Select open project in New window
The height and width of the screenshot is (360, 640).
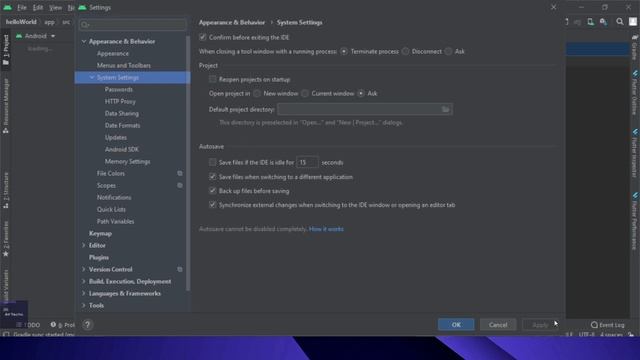coord(257,93)
